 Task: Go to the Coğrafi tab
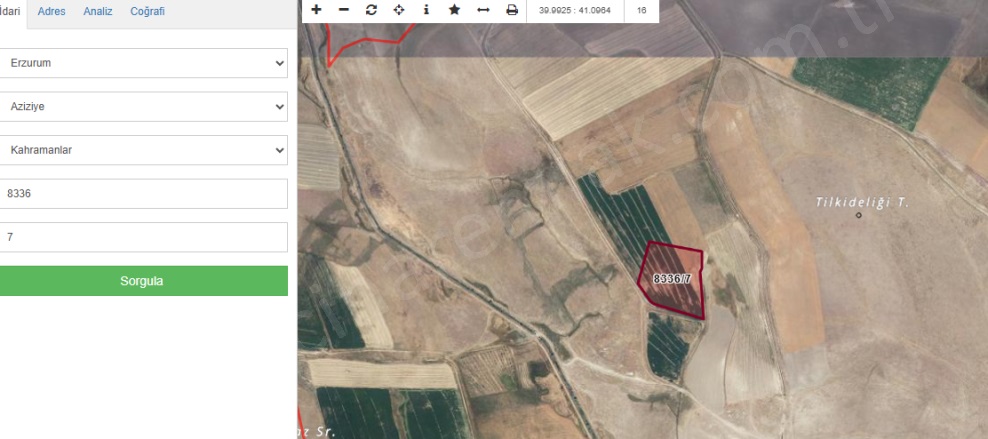(x=147, y=12)
